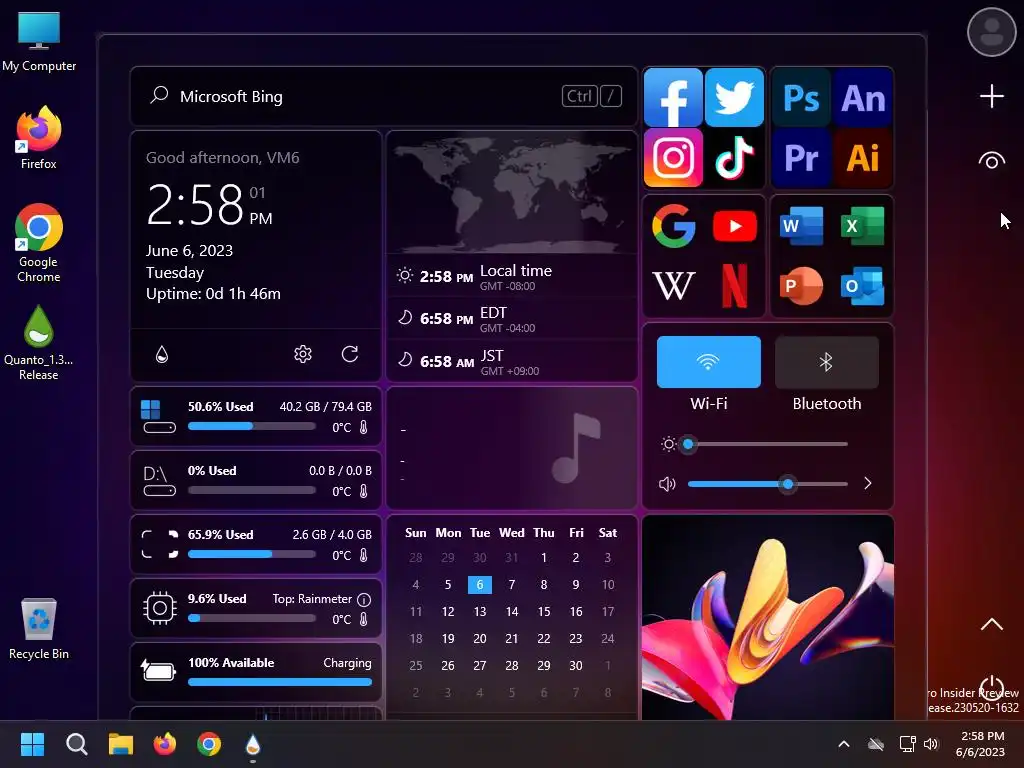The width and height of the screenshot is (1024, 768).
Task: Open the Windows Start menu
Action: [32, 744]
